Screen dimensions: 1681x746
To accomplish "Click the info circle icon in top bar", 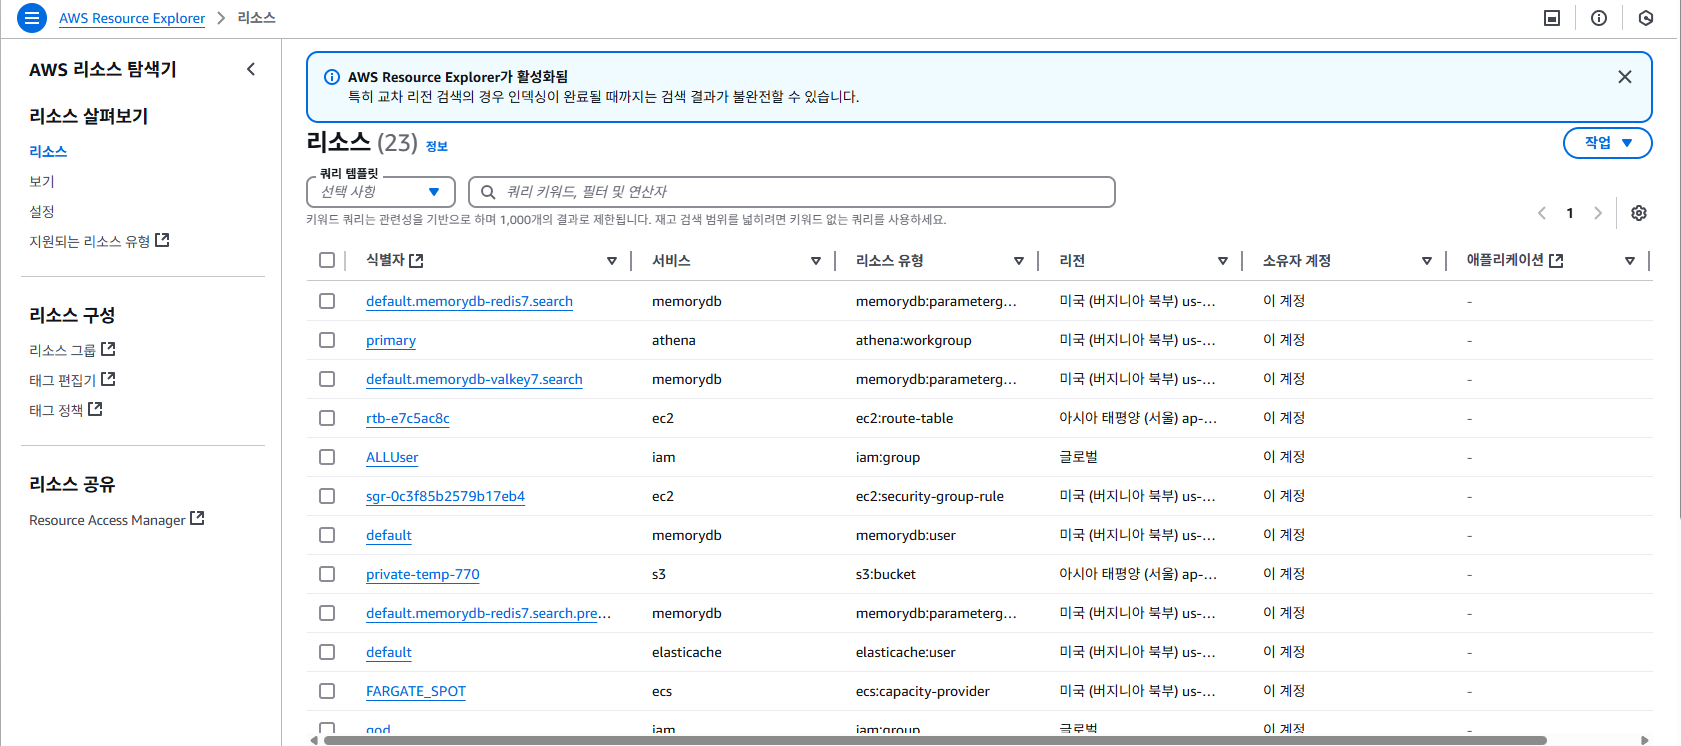I will pos(1599,18).
